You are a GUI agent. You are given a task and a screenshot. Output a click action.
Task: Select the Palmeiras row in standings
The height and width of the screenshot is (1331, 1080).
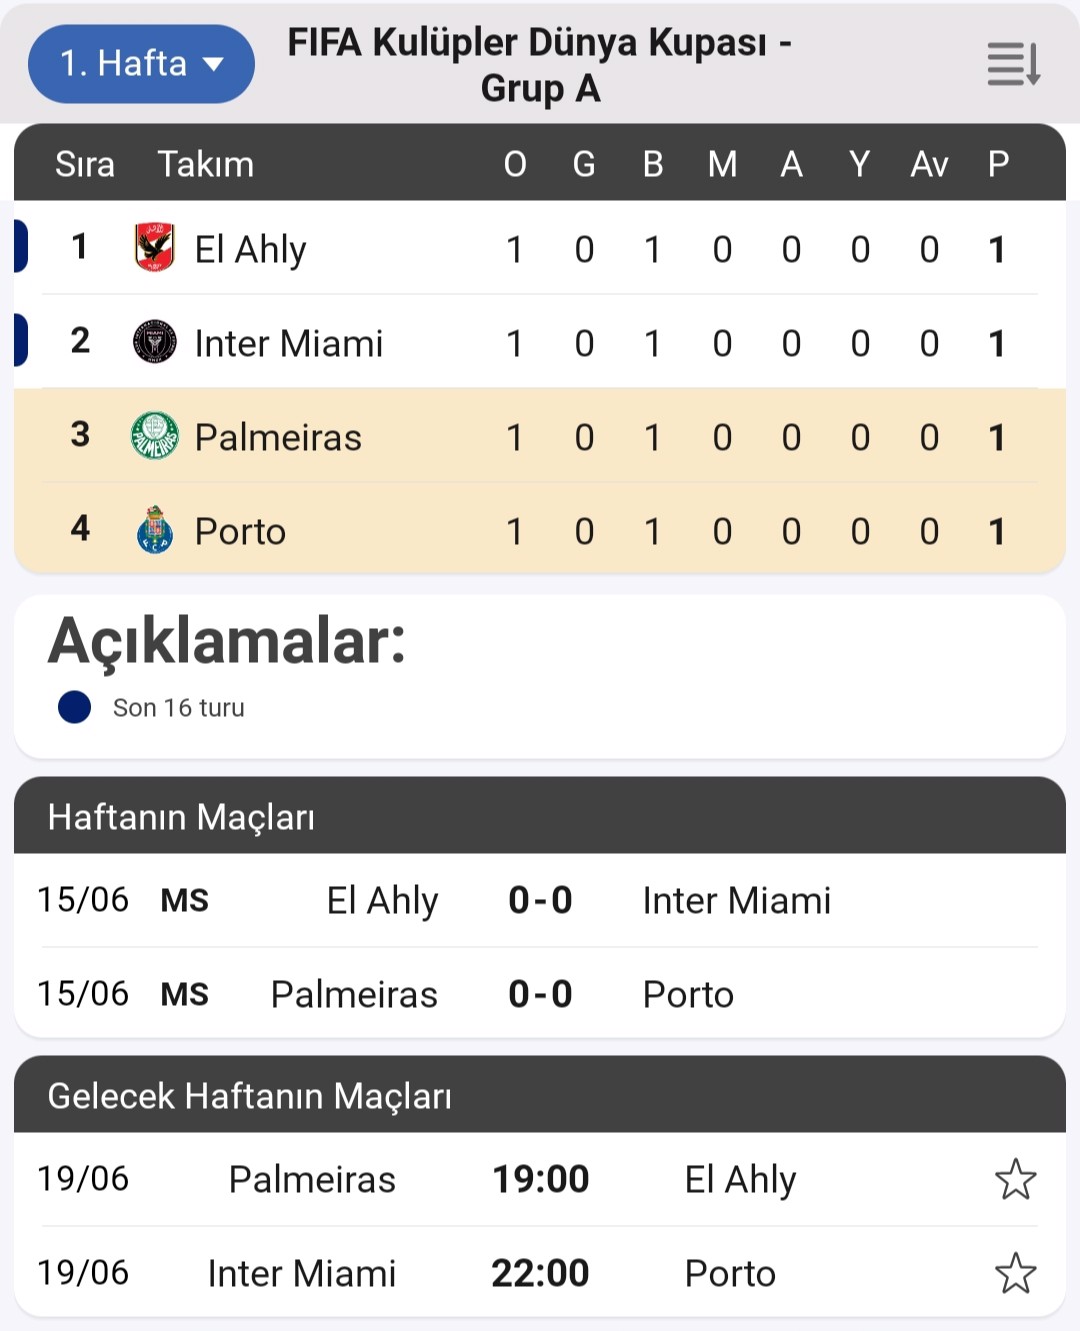tap(540, 436)
